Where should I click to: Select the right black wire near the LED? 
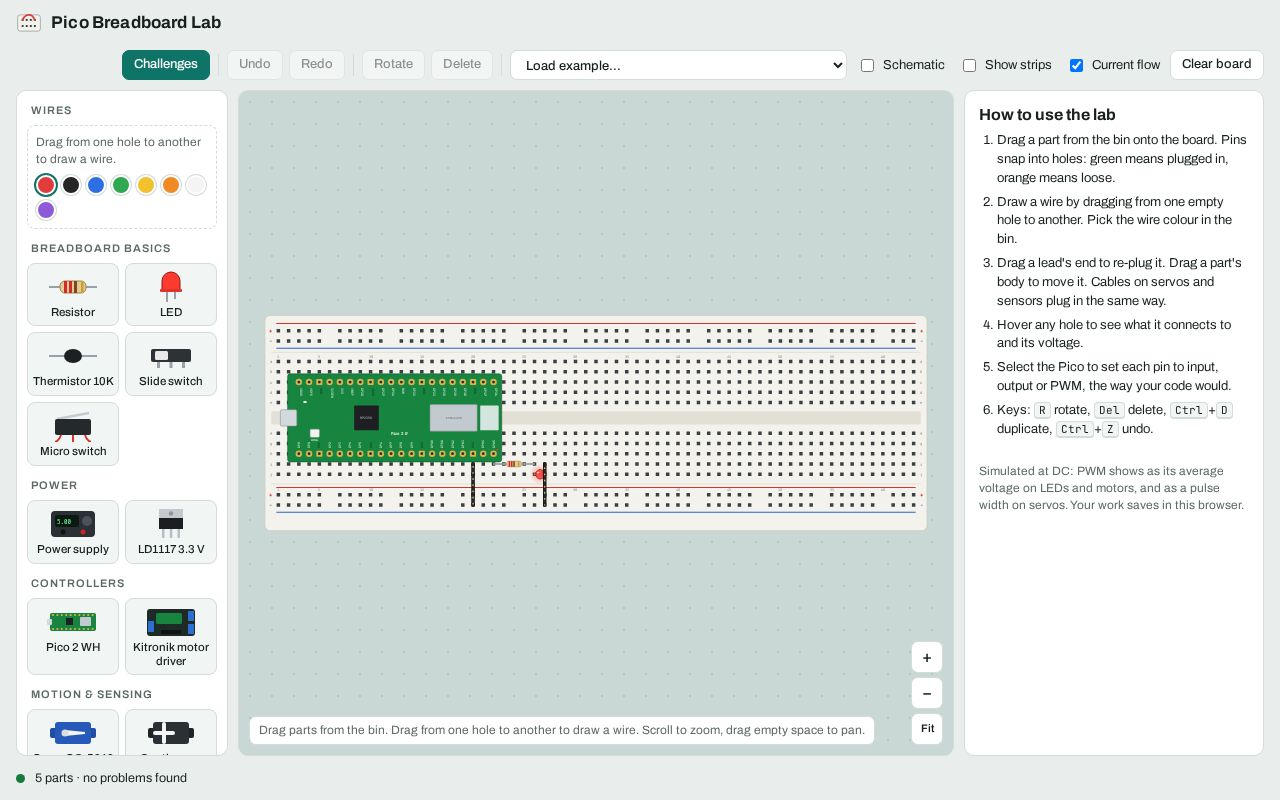coord(544,483)
